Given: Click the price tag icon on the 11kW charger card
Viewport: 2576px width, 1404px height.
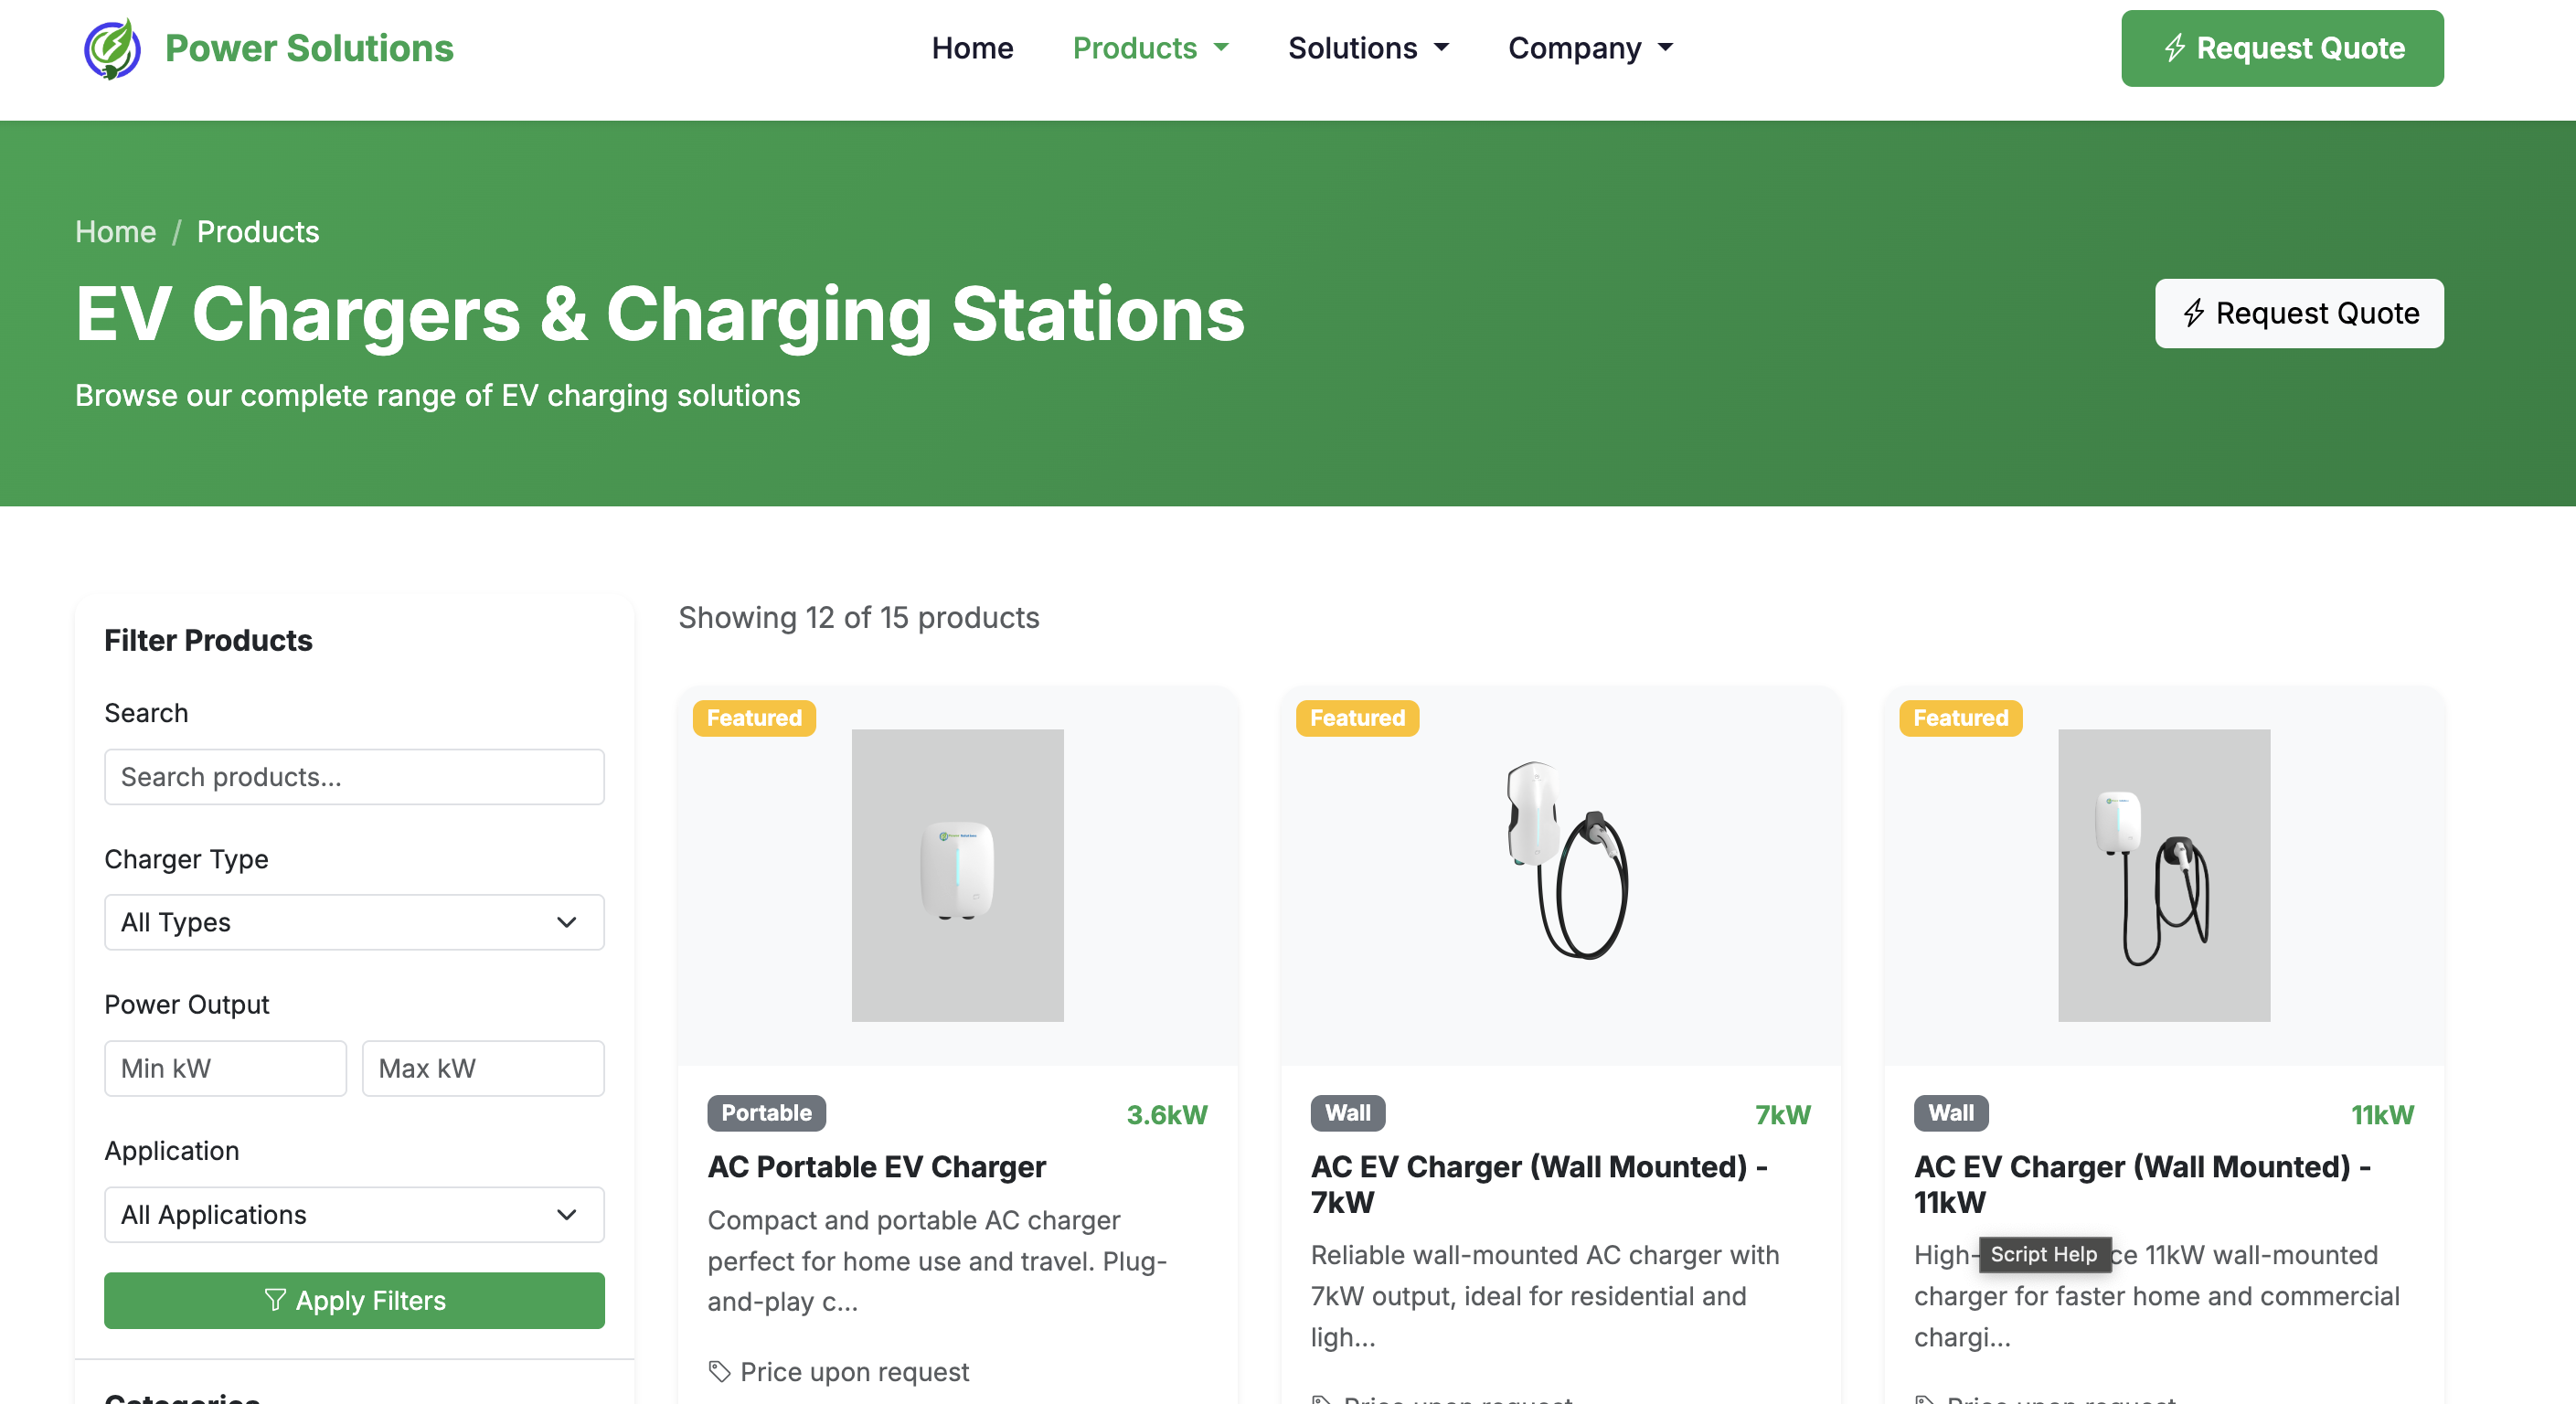Looking at the screenshot, I should (1926, 1399).
